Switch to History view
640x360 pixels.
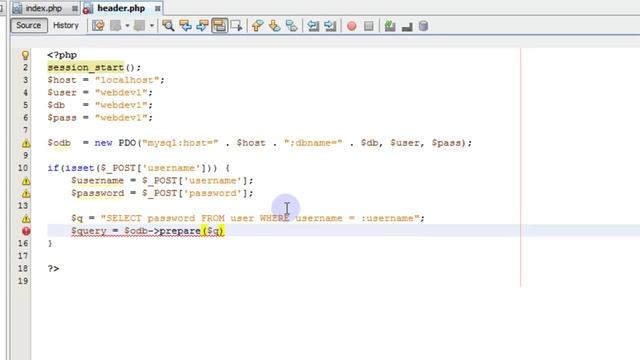(x=66, y=25)
